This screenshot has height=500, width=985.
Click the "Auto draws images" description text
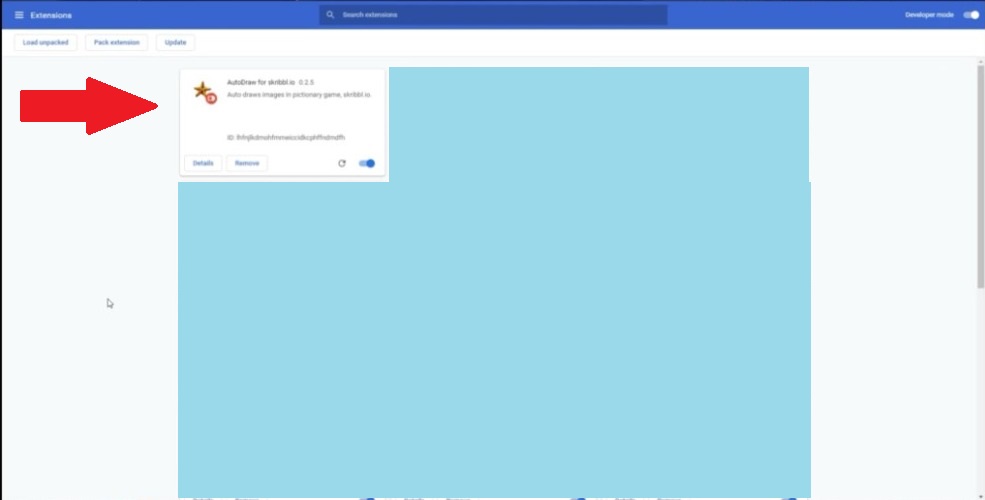[x=299, y=95]
